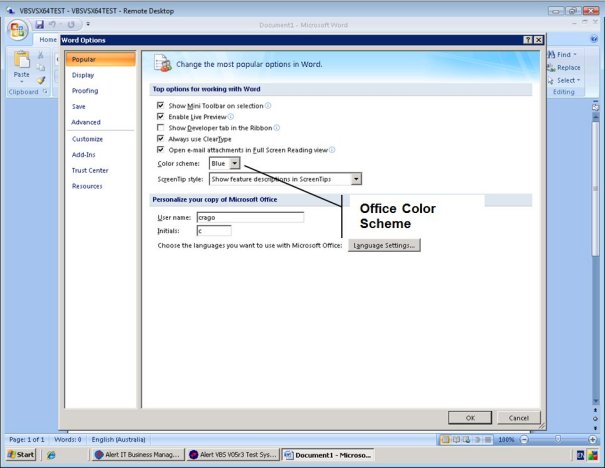The width and height of the screenshot is (605, 468).
Task: Toggle Always use ClearType checkbox
Action: 161,138
